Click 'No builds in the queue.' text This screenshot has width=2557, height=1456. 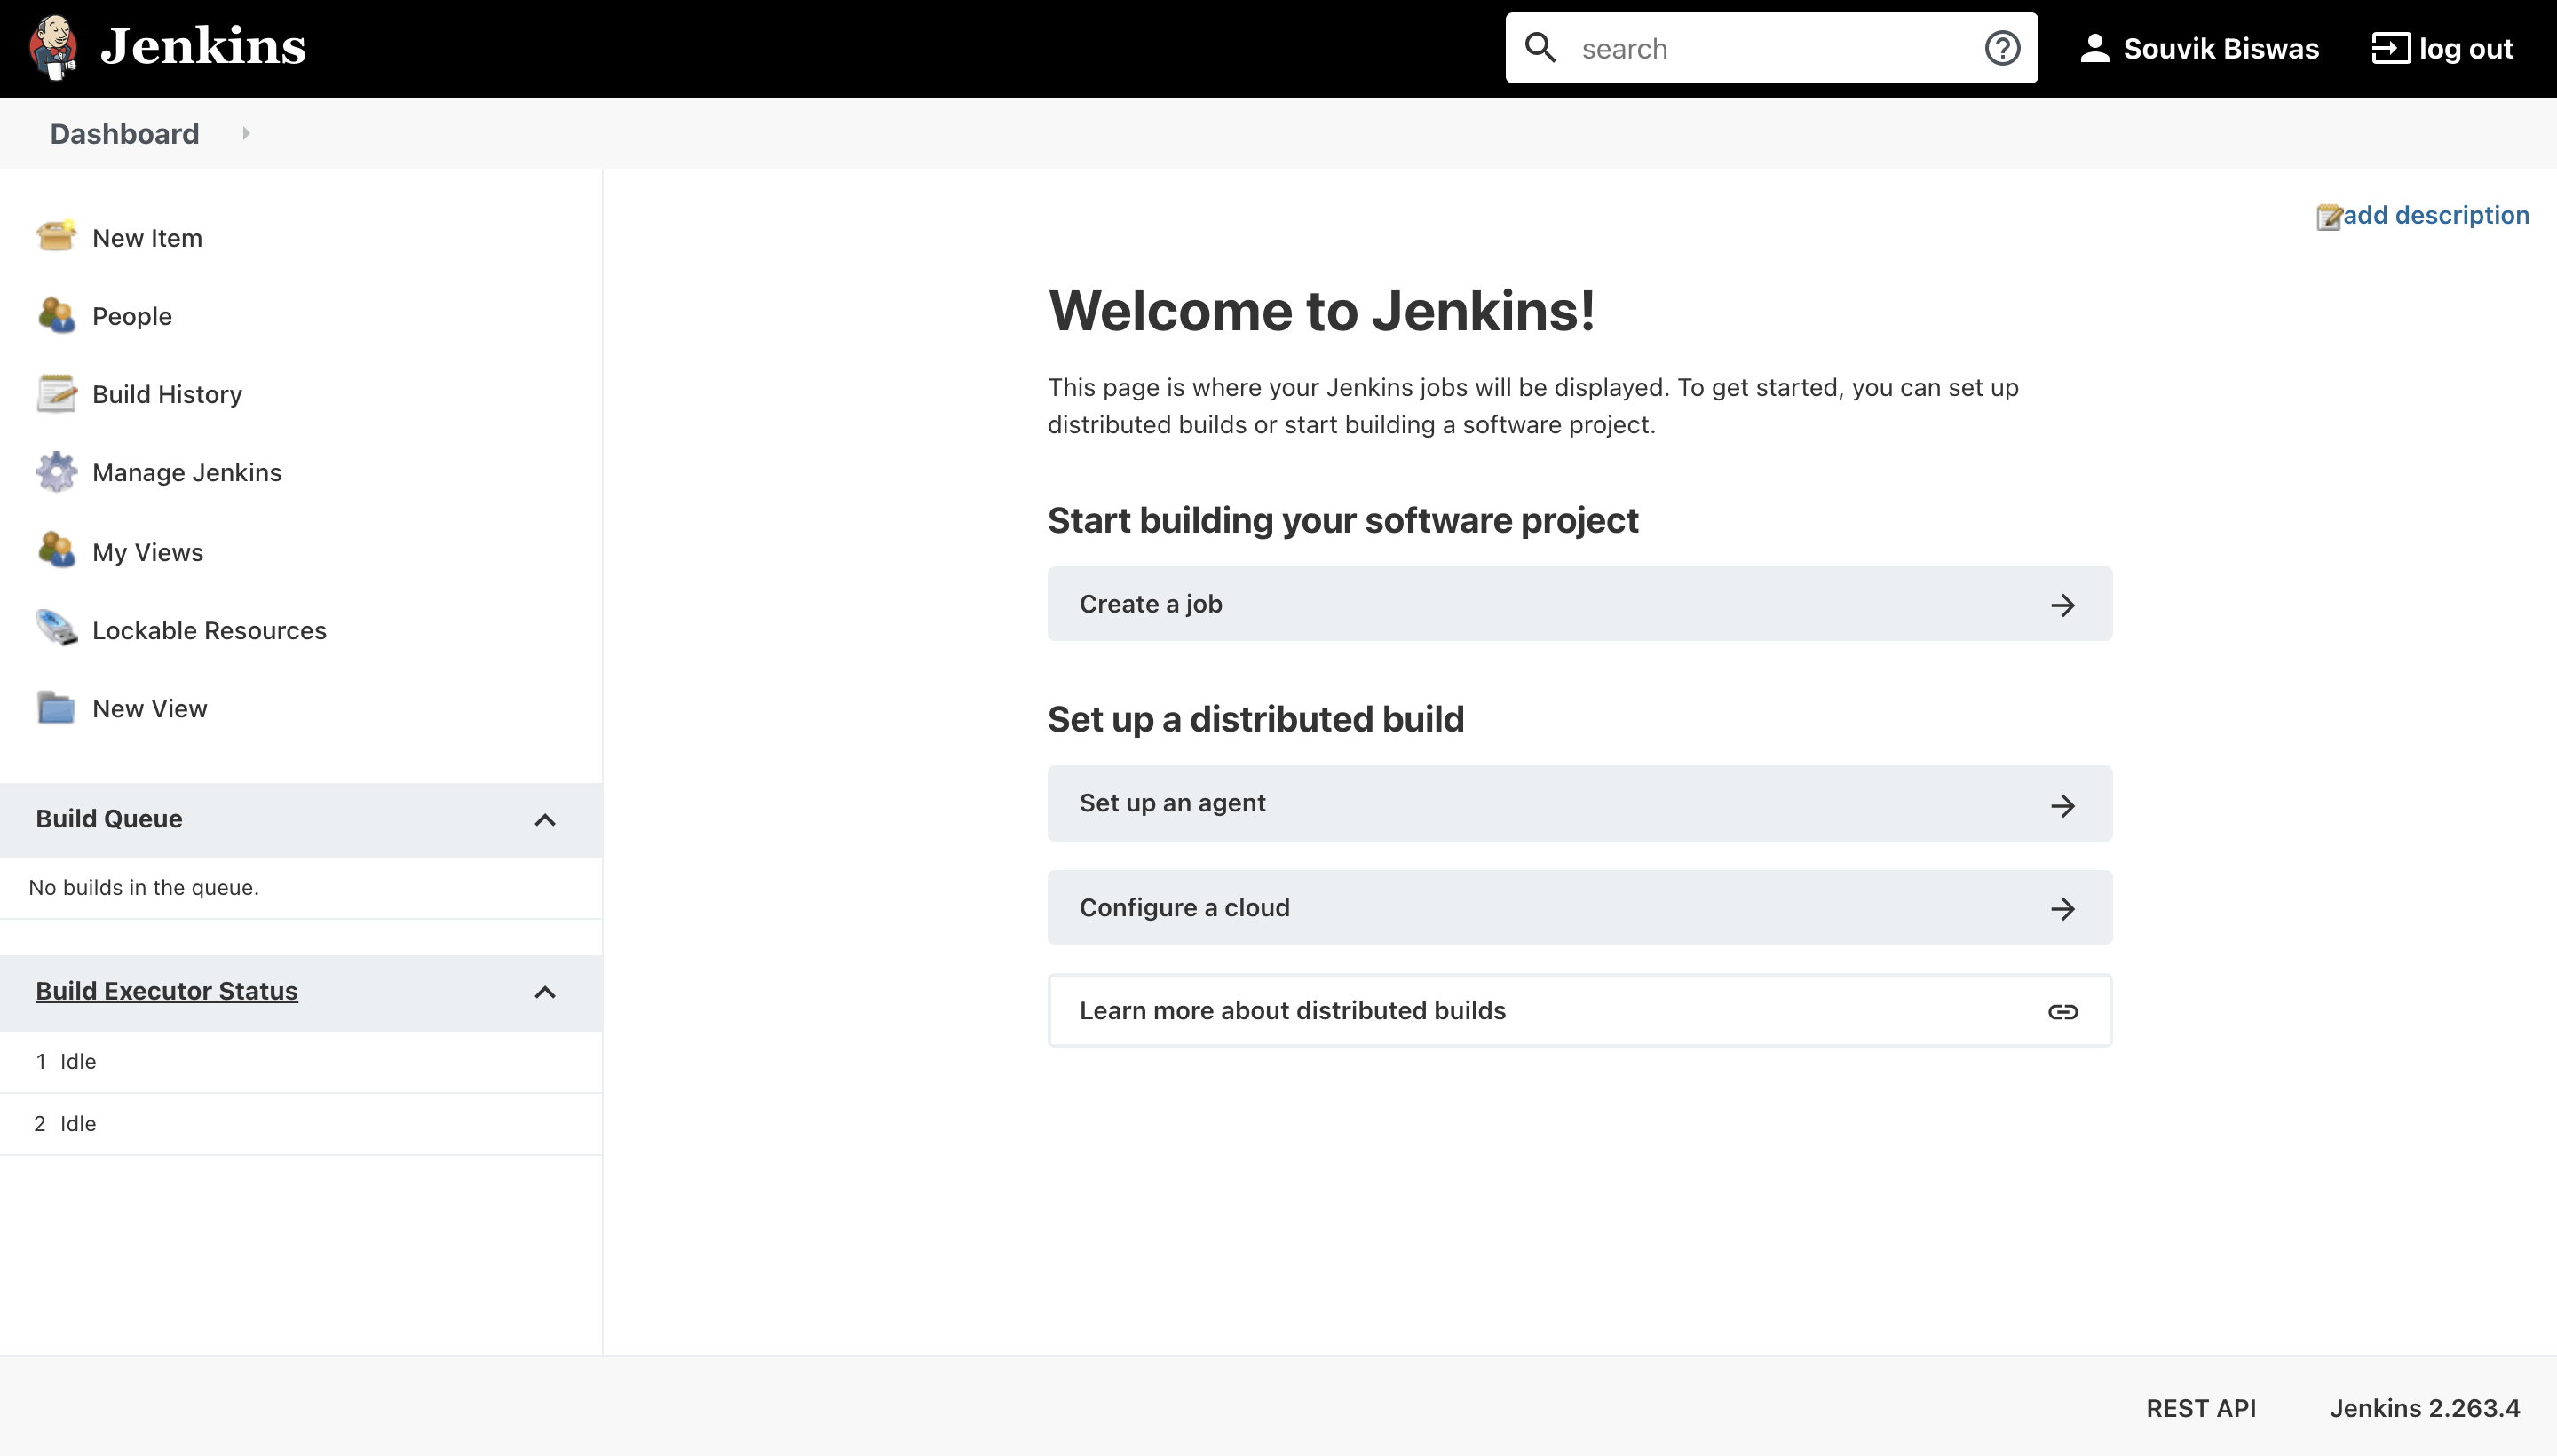144,887
